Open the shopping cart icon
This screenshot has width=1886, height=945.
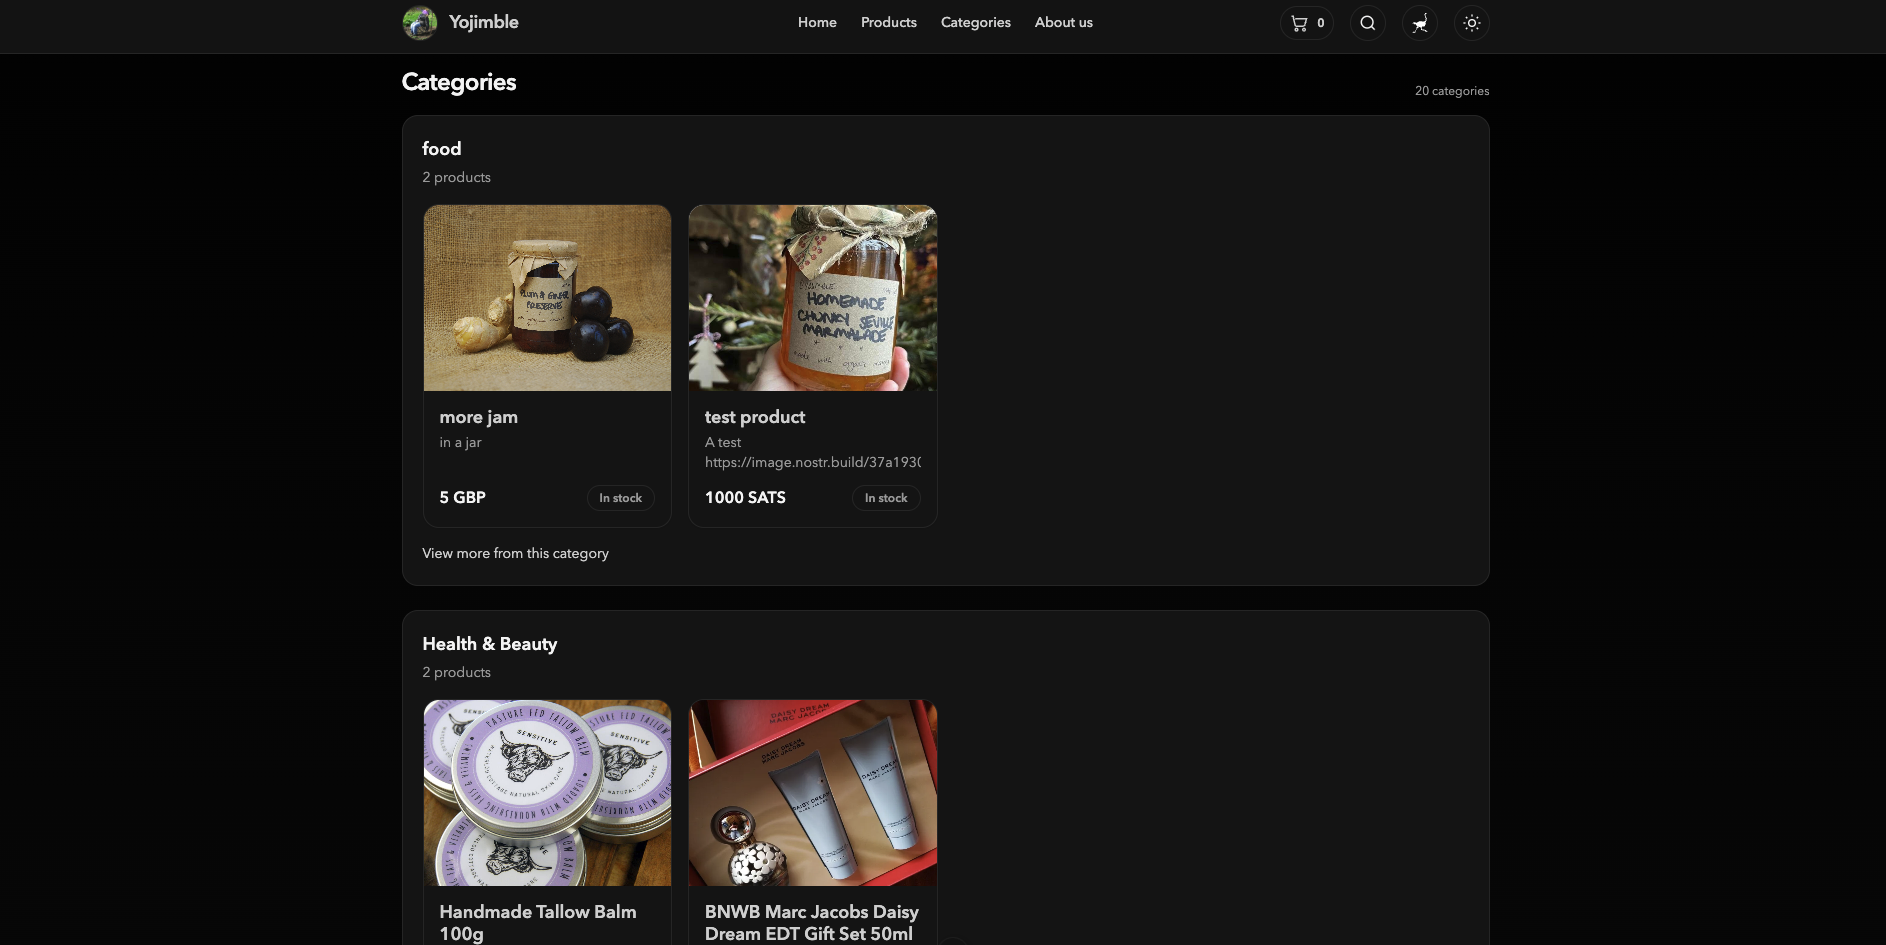tap(1306, 23)
